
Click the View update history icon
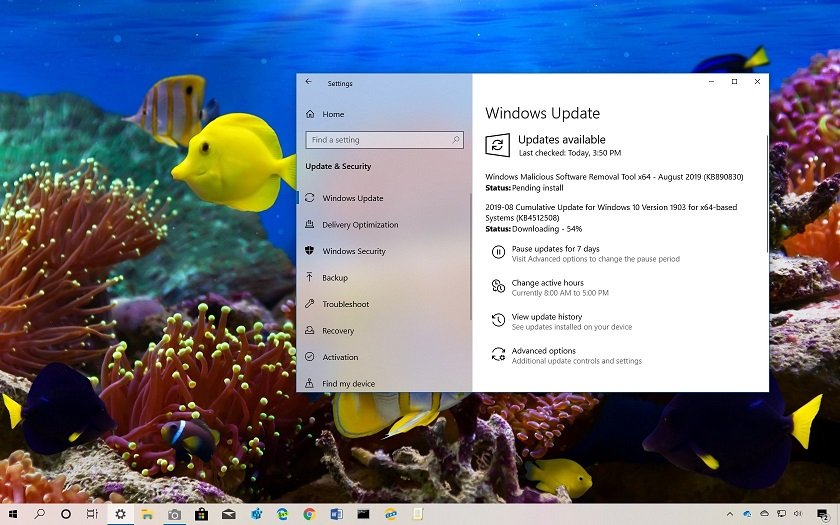tap(498, 321)
